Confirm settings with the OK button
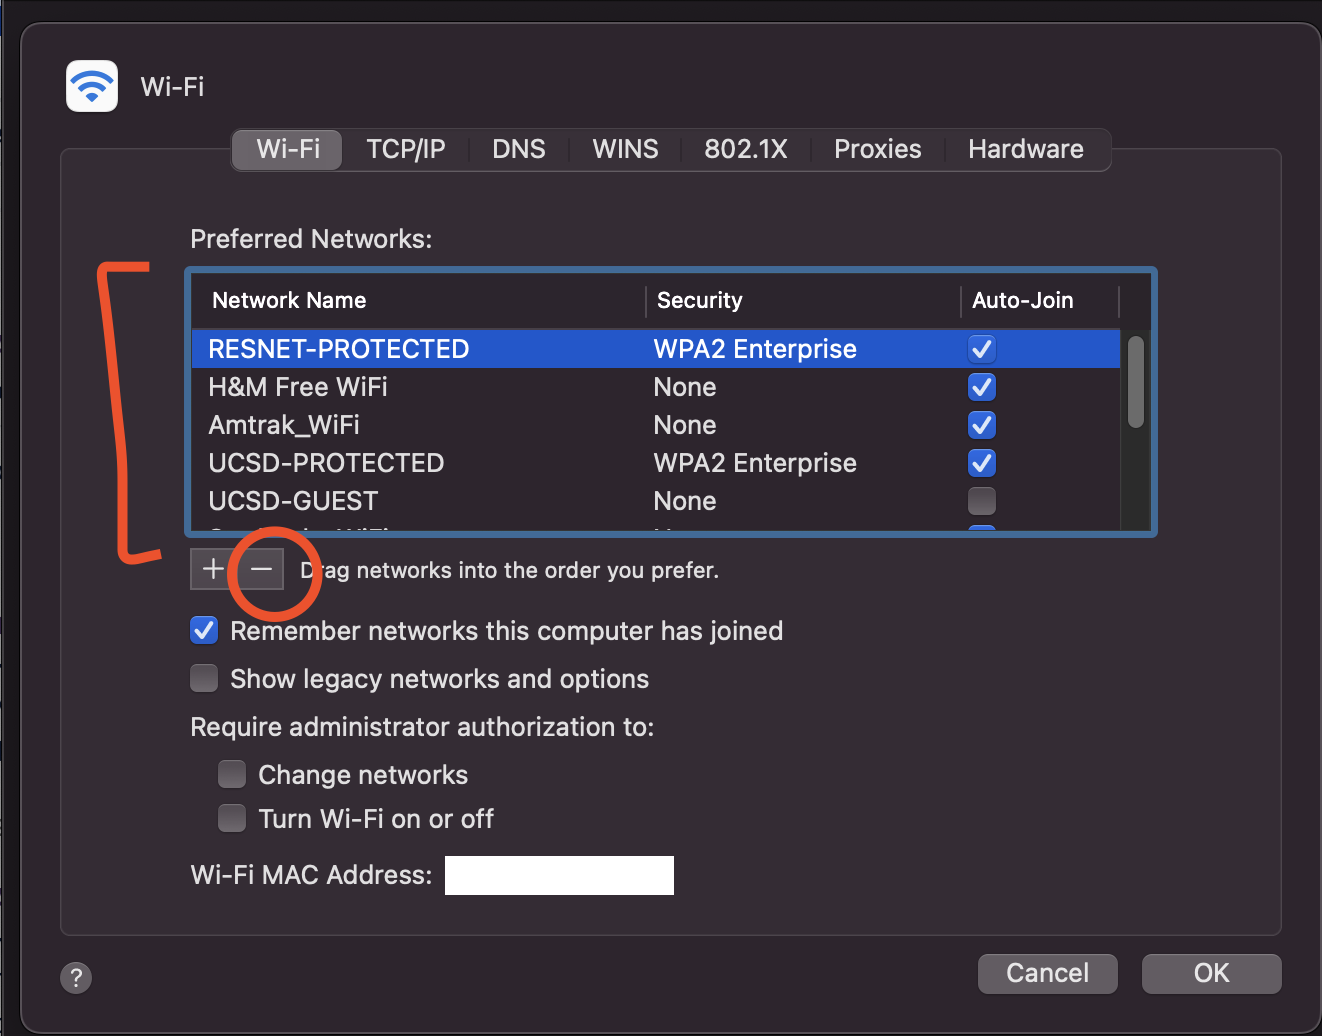Screen dimensions: 1322x1036 1211,973
